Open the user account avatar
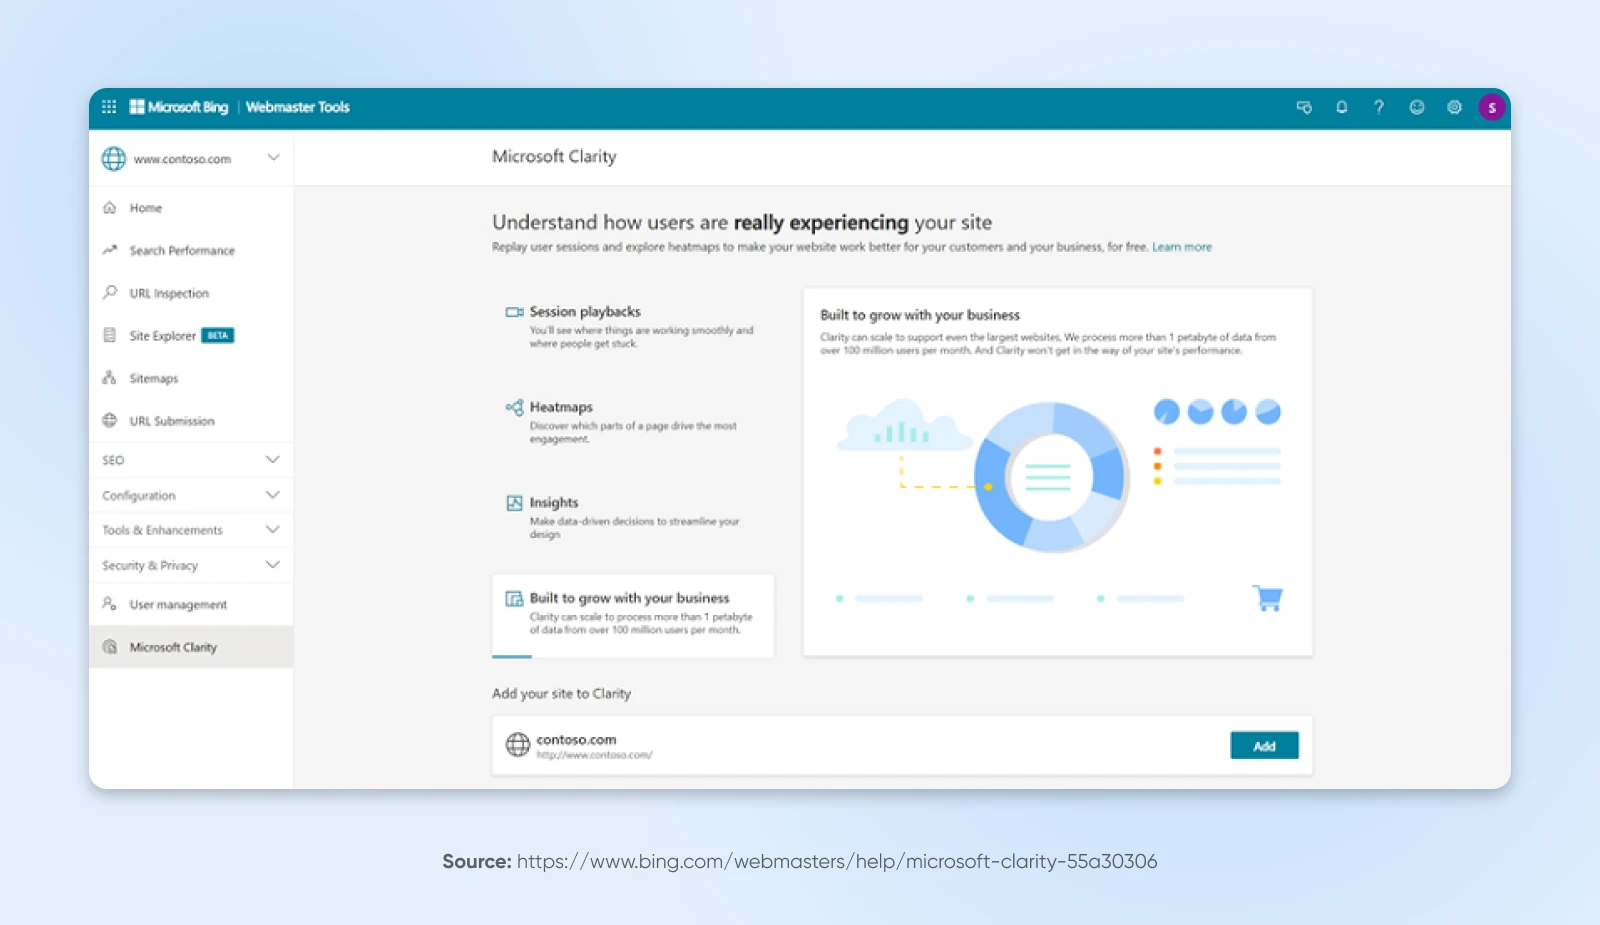The height and width of the screenshot is (925, 1600). tap(1492, 107)
